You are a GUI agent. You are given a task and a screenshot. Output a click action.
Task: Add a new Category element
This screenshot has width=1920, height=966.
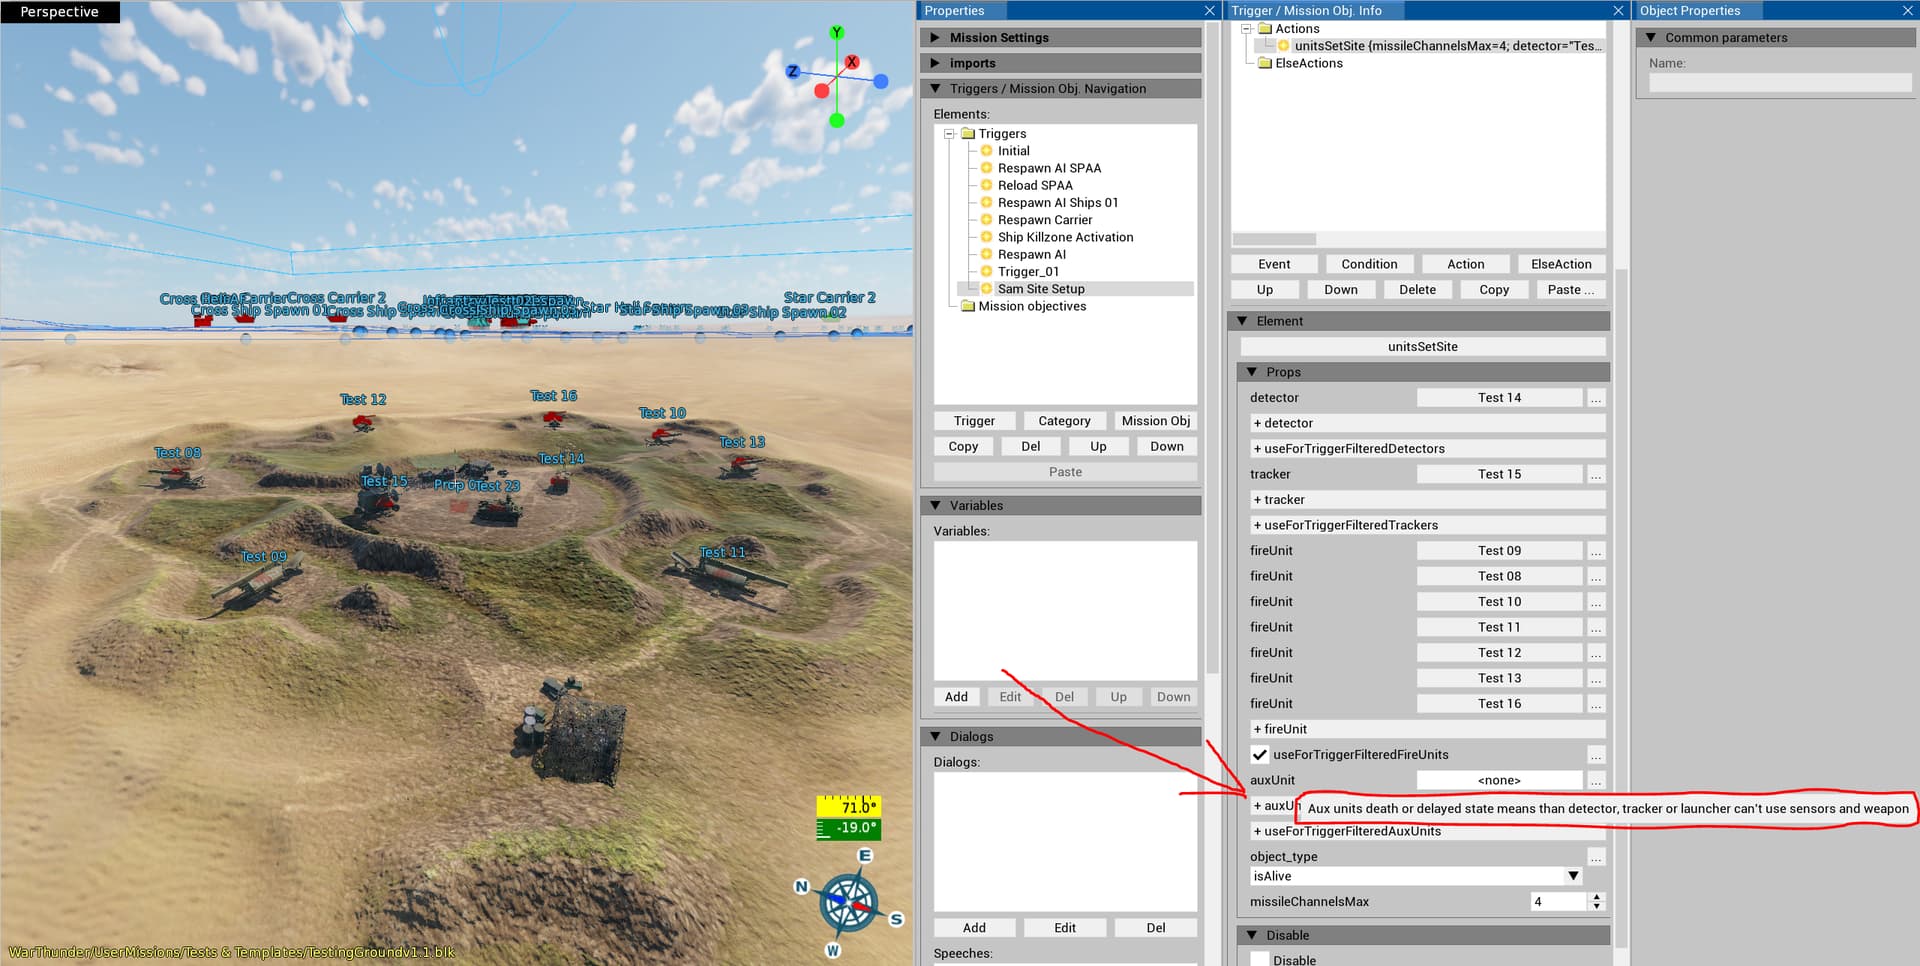1064,421
